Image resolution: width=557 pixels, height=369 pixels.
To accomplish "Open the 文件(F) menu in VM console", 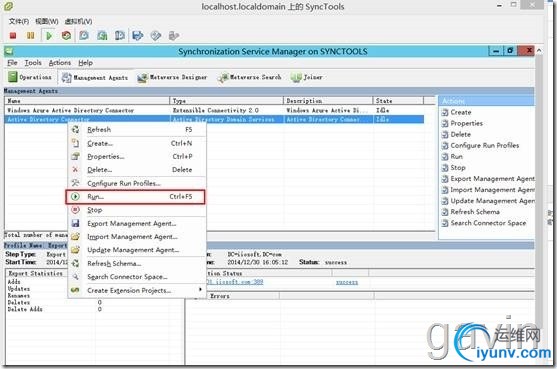I will point(19,21).
